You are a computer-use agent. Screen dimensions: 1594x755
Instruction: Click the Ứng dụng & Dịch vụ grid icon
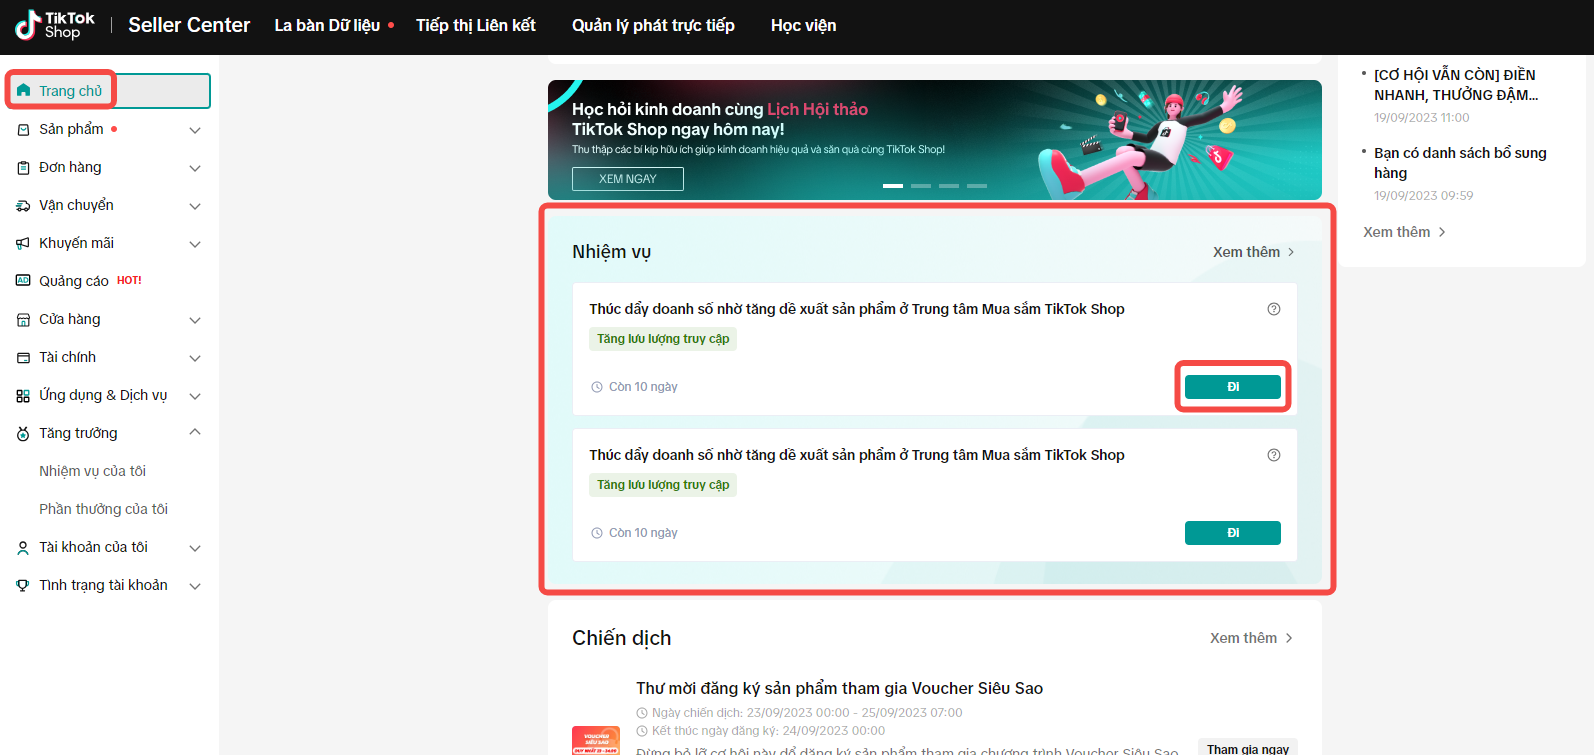23,396
